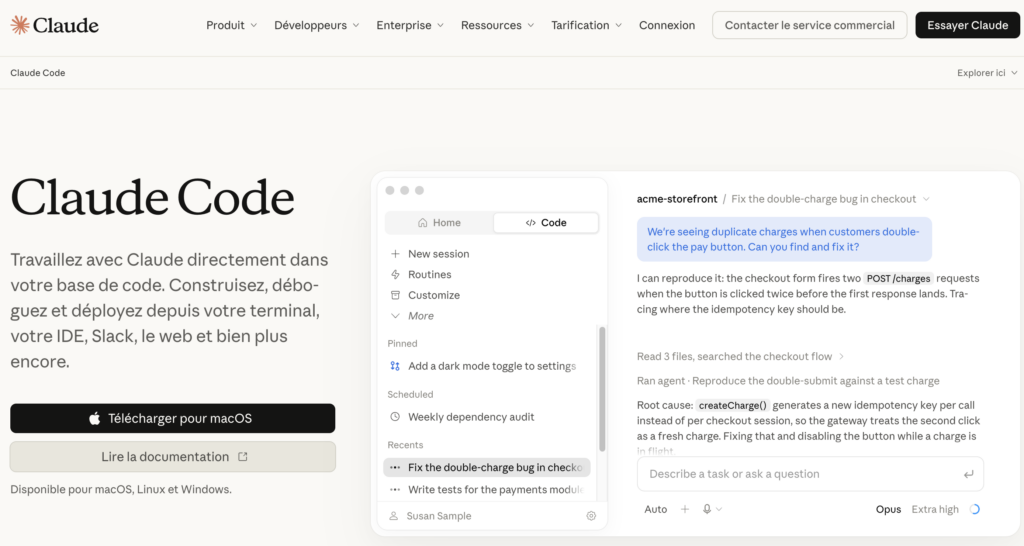Click the Claude Code breadcrumb link
Screen dimensions: 1024x546
click(x=38, y=73)
